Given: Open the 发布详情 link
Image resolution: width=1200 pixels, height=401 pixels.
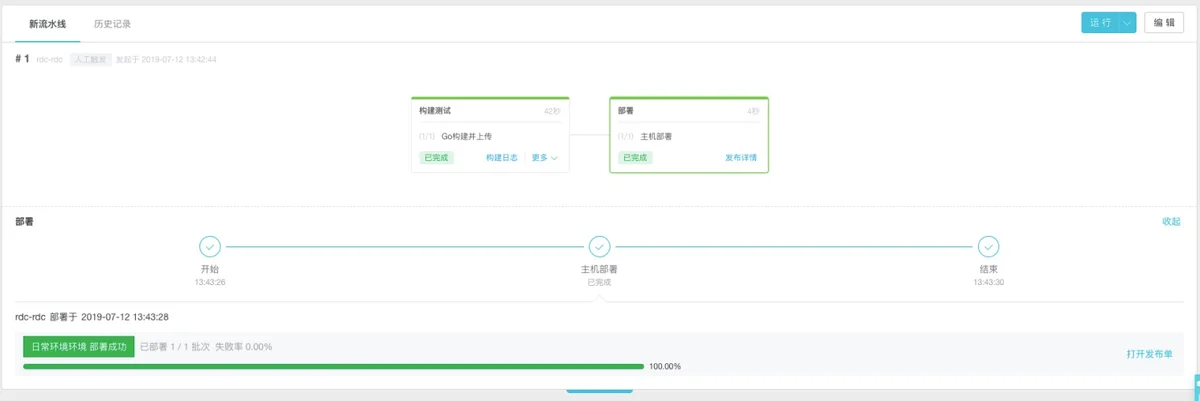Looking at the screenshot, I should [x=741, y=157].
